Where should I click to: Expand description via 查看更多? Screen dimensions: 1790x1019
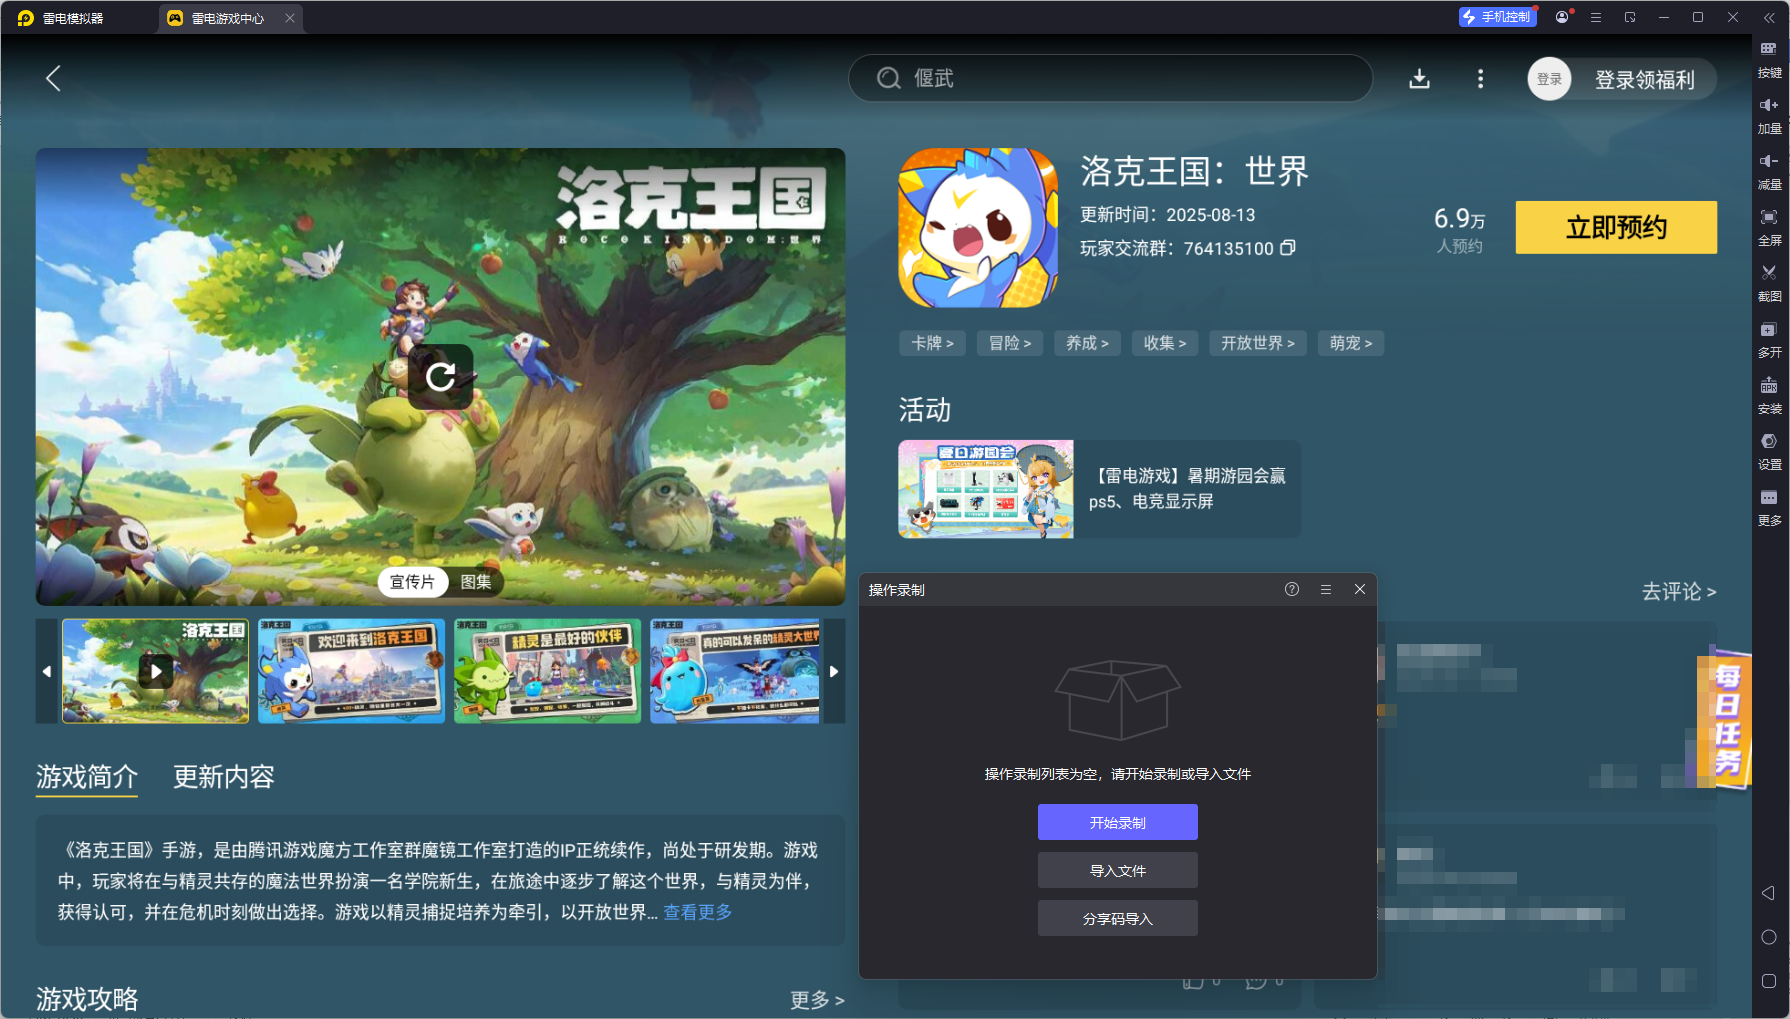[698, 912]
